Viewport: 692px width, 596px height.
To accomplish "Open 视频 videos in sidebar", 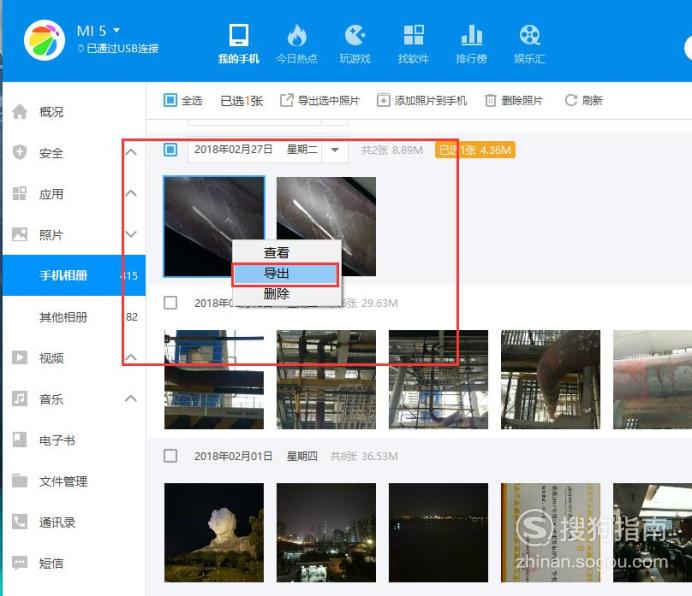I will click(x=51, y=358).
